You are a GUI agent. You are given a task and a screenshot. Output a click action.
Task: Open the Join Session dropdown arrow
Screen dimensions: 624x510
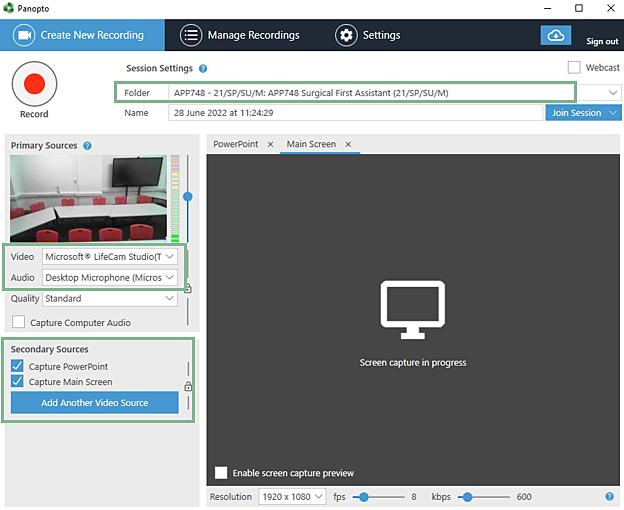click(x=613, y=113)
